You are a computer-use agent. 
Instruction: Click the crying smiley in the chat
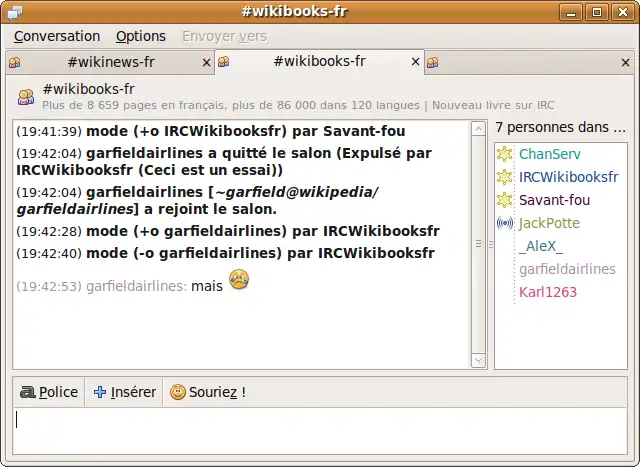click(238, 281)
